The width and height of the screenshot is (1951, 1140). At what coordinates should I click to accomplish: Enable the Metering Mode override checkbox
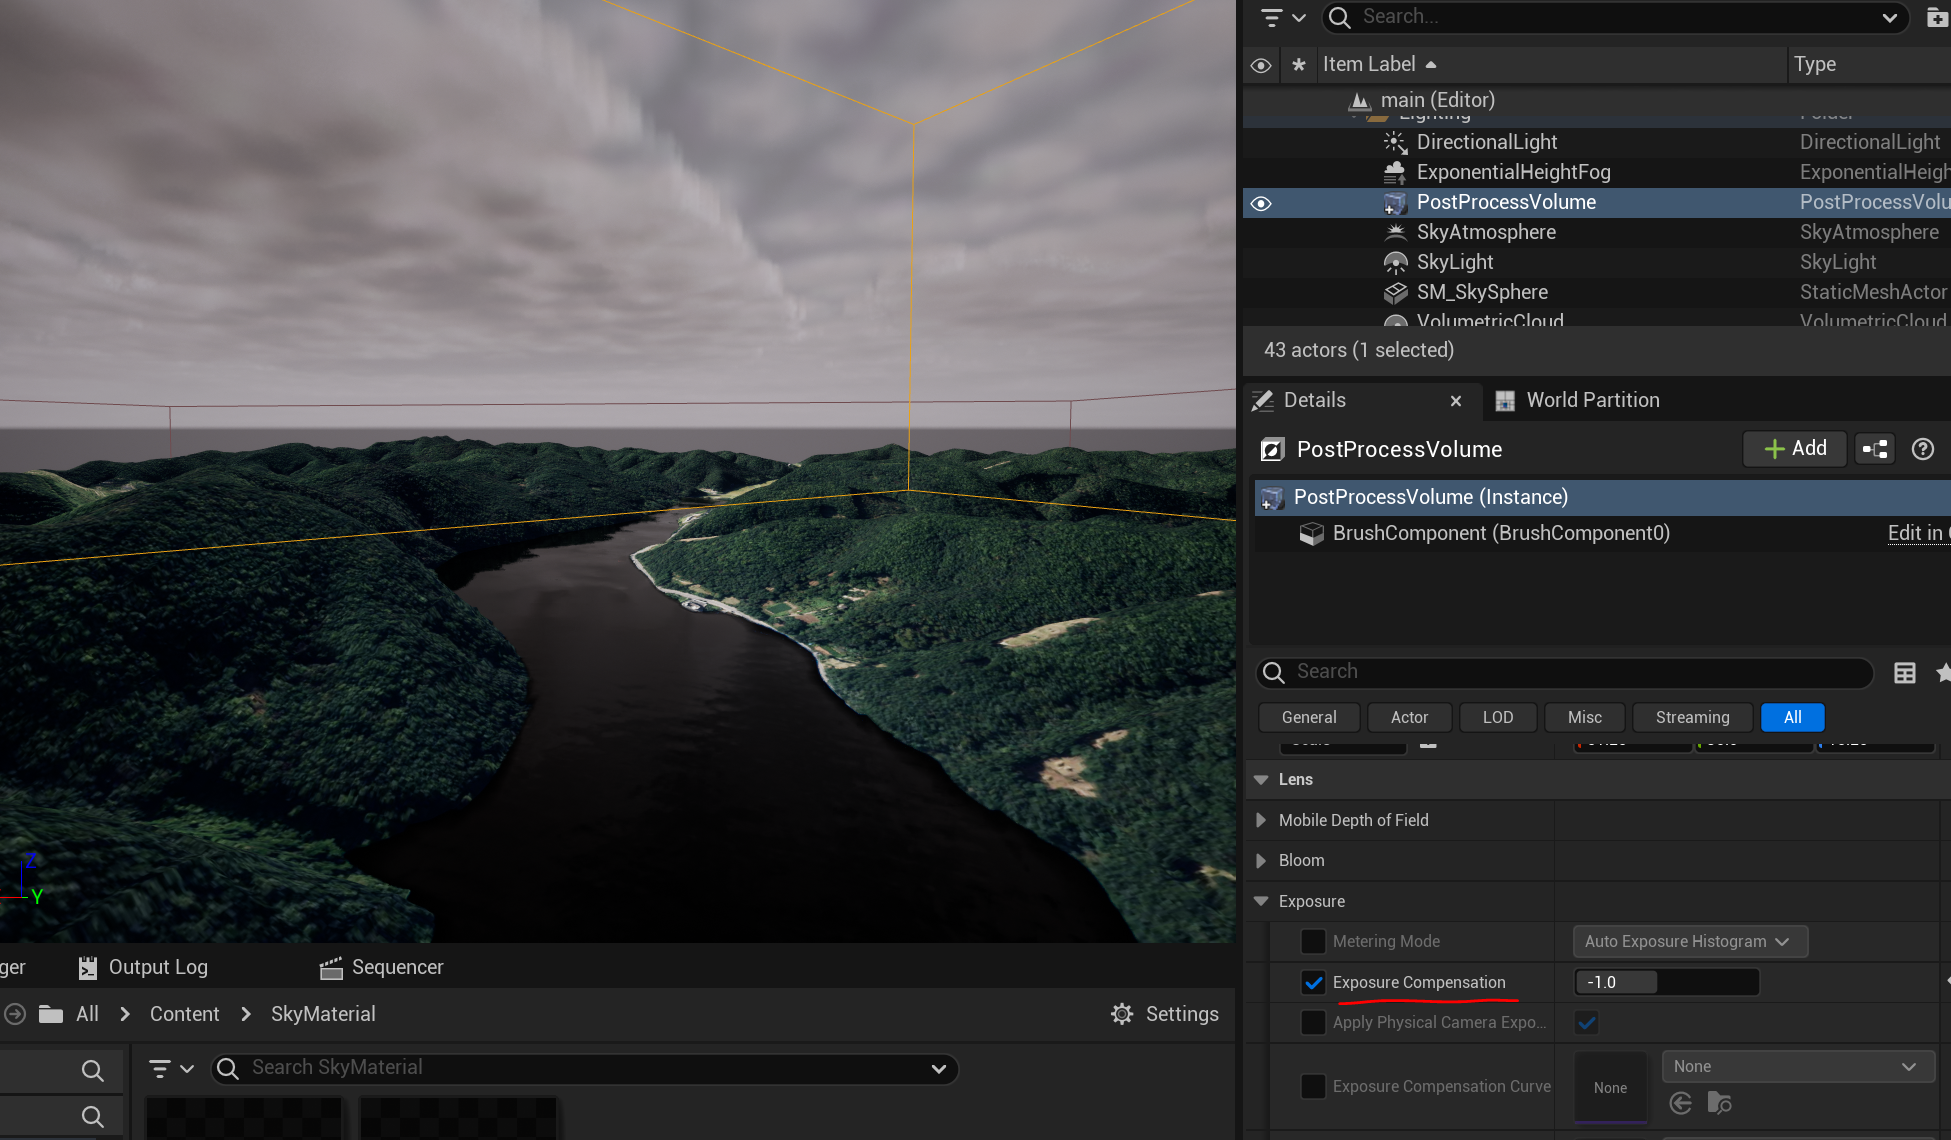(1313, 942)
